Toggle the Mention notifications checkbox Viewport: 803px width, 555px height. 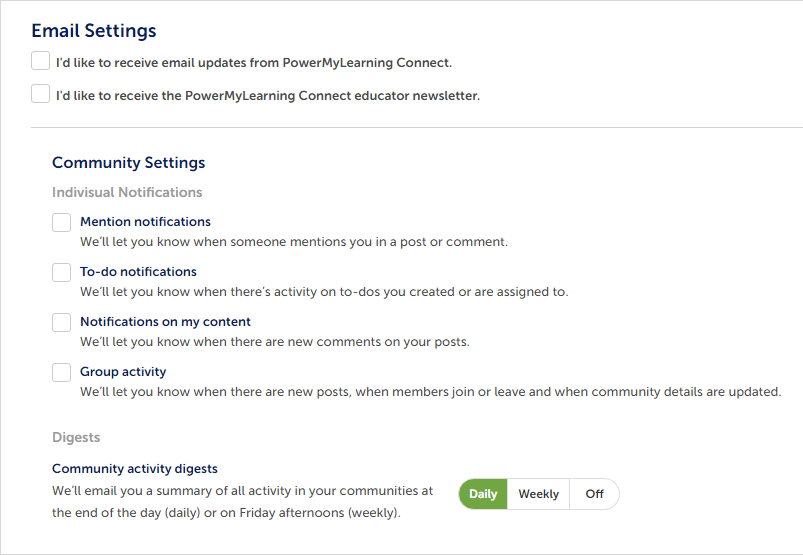[x=61, y=223]
